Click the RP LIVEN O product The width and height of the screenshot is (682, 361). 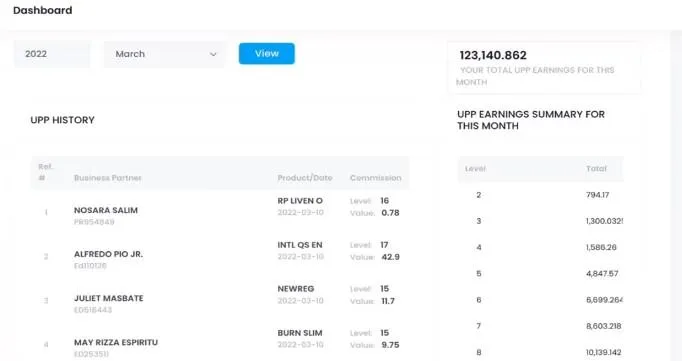[x=300, y=201]
